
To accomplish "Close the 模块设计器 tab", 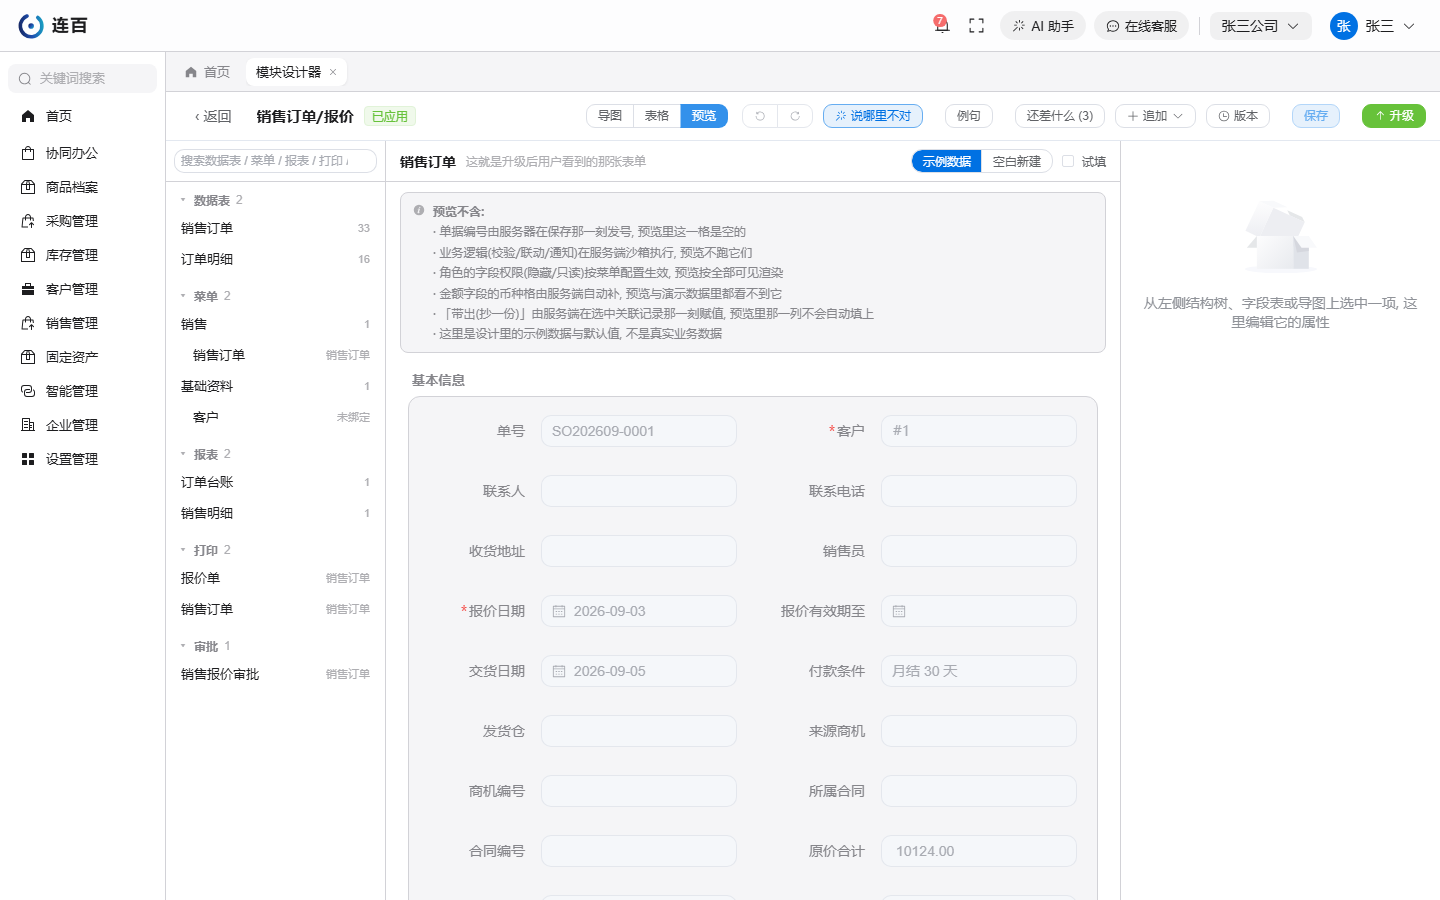I will pos(333,72).
